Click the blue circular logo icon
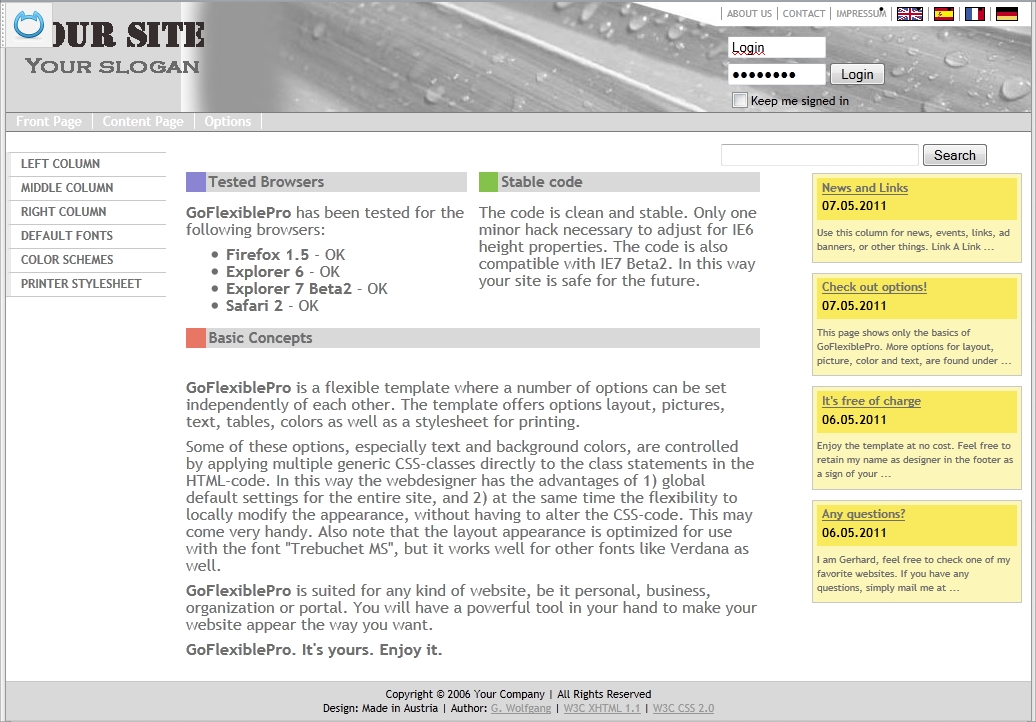Viewport: 1036px width, 722px height. (x=29, y=25)
